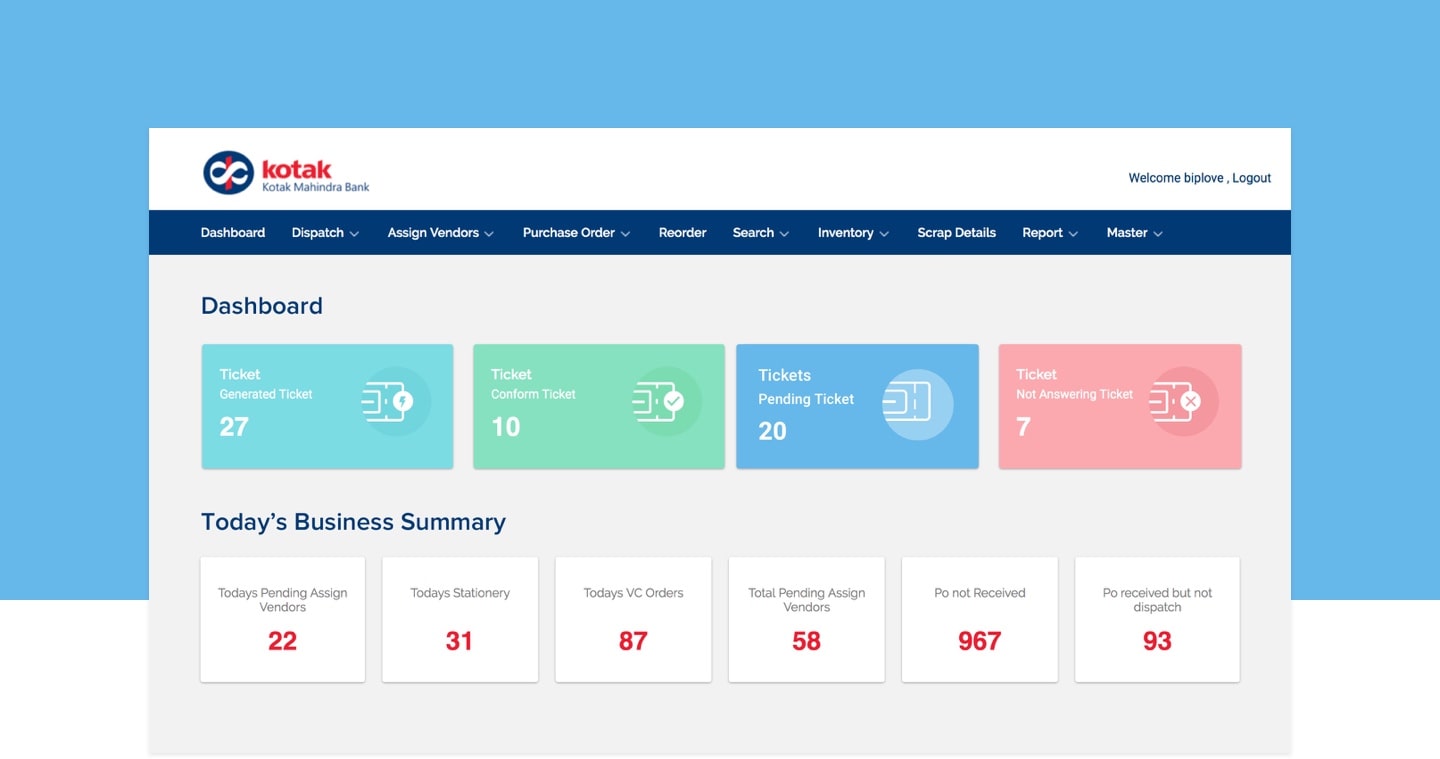
Task: Click the generated ticket count 27
Action: pyautogui.click(x=234, y=427)
